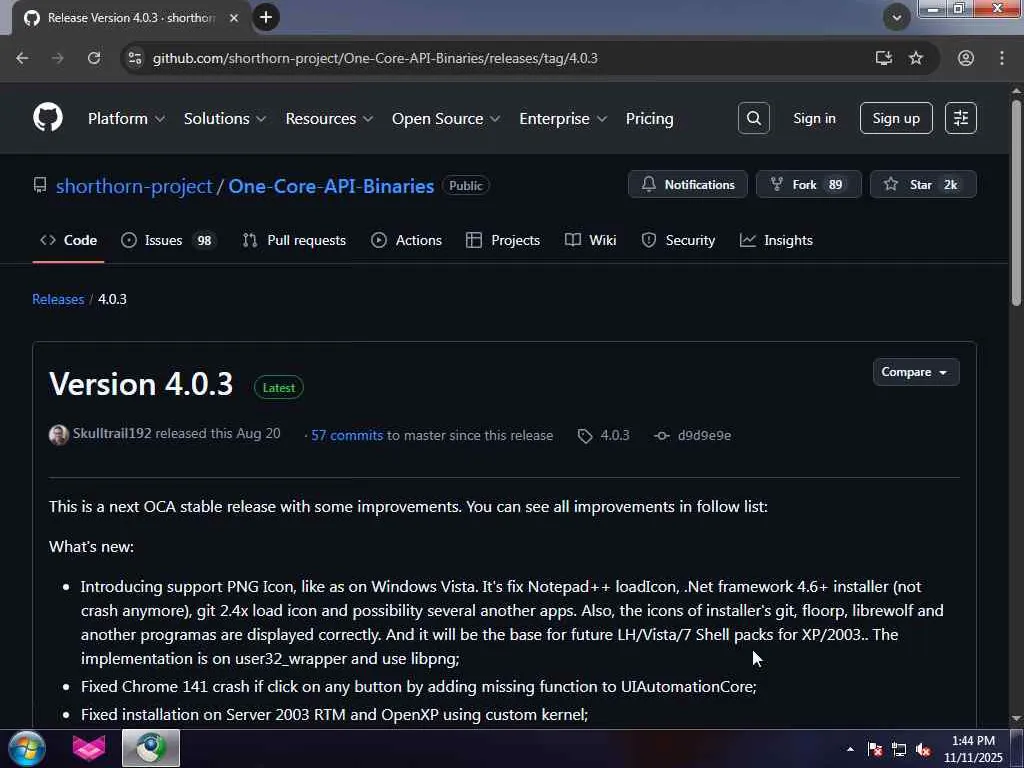This screenshot has height=768, width=1024.
Task: Switch to the Wiki tab
Action: click(590, 240)
